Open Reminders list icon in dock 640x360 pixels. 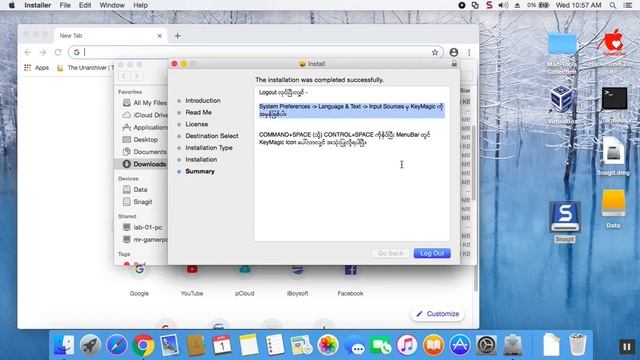275,345
